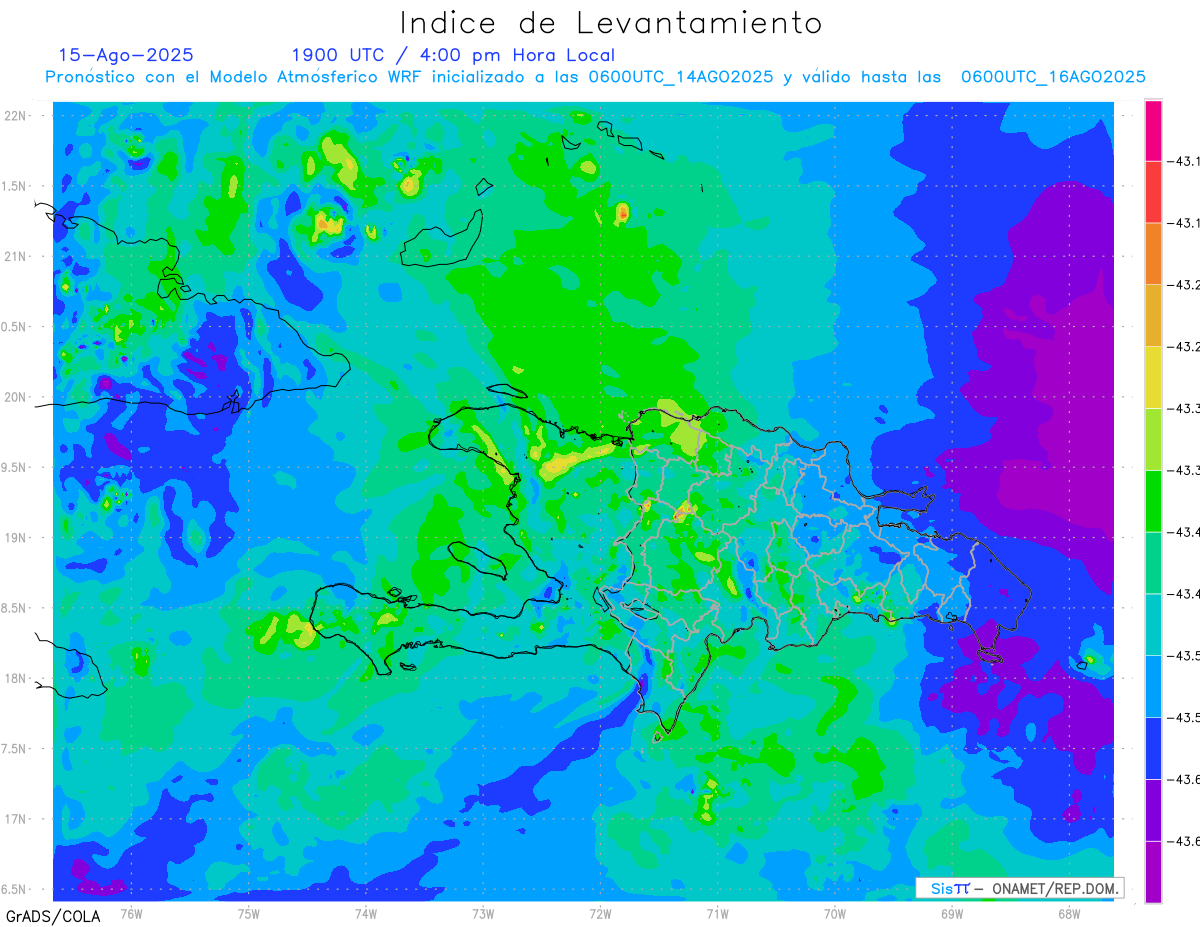Click the '74W' longitude label
The image size is (1200, 927).
pos(366,914)
